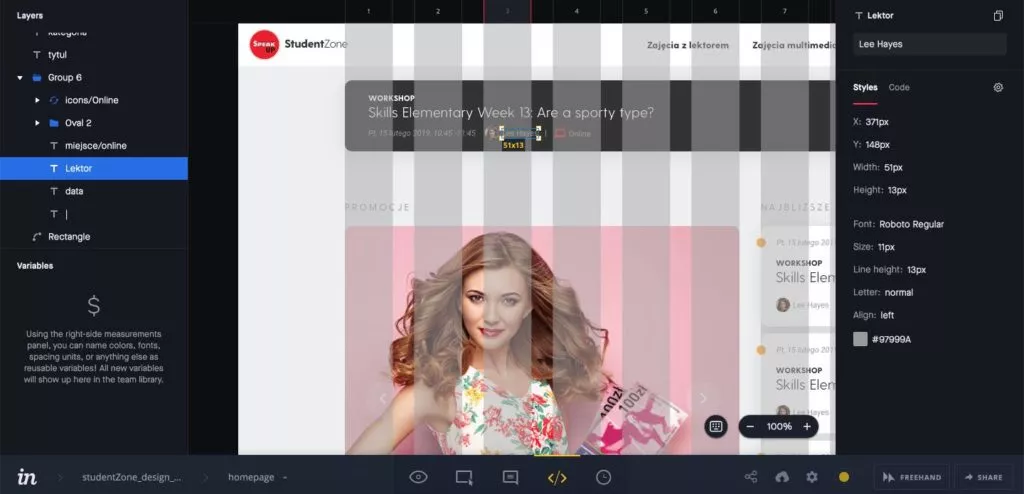Open Comment mode speech bubble icon
Viewport: 1024px width, 494px height.
[510, 477]
